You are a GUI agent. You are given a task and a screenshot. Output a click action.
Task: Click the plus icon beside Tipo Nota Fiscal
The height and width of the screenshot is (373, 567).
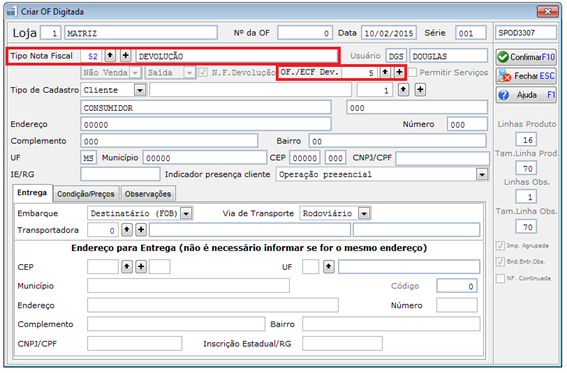[x=125, y=56]
